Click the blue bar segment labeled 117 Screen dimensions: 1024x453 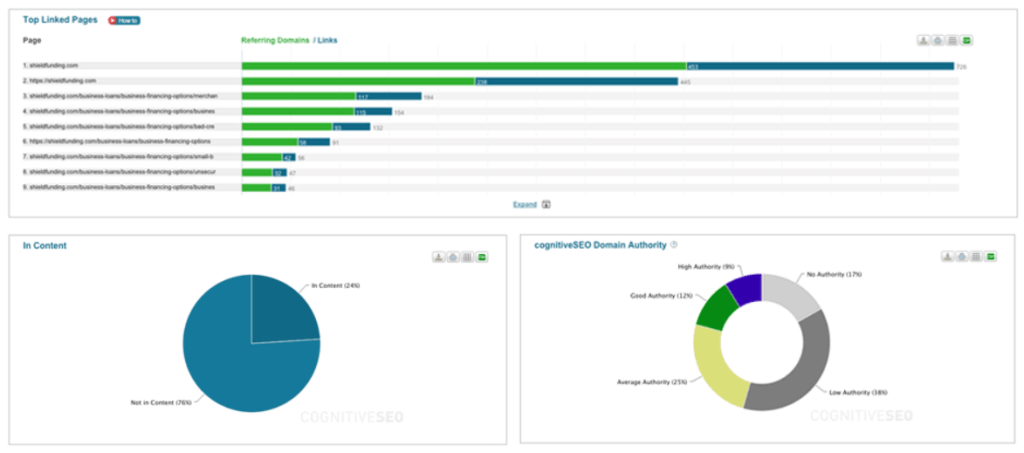(x=389, y=96)
